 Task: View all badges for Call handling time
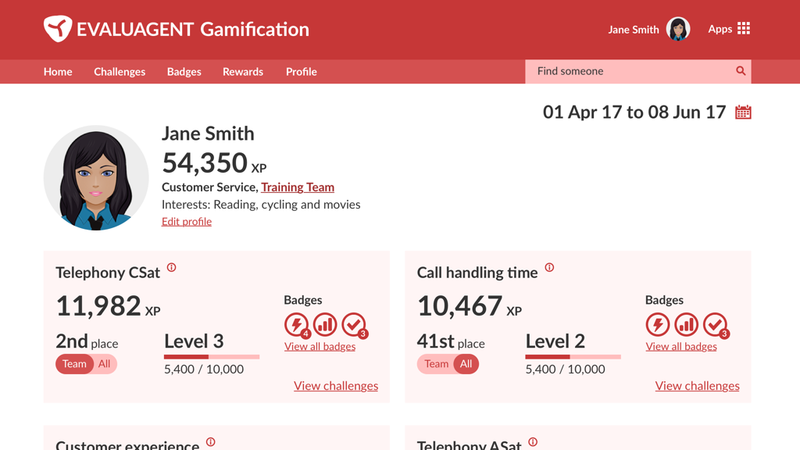pyautogui.click(x=681, y=346)
